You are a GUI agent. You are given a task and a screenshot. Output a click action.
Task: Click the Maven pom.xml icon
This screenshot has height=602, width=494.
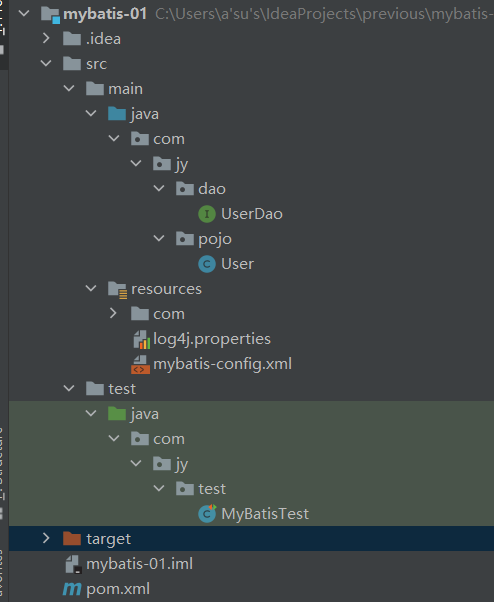(72, 589)
